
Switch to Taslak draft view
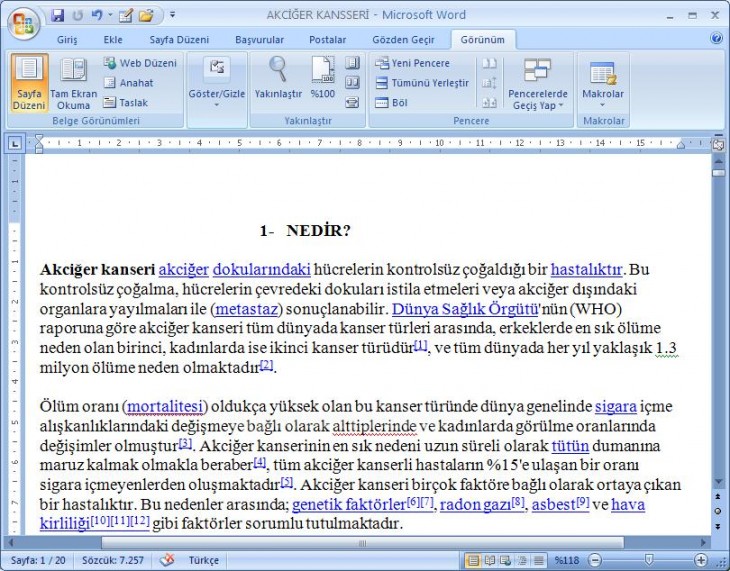point(126,102)
